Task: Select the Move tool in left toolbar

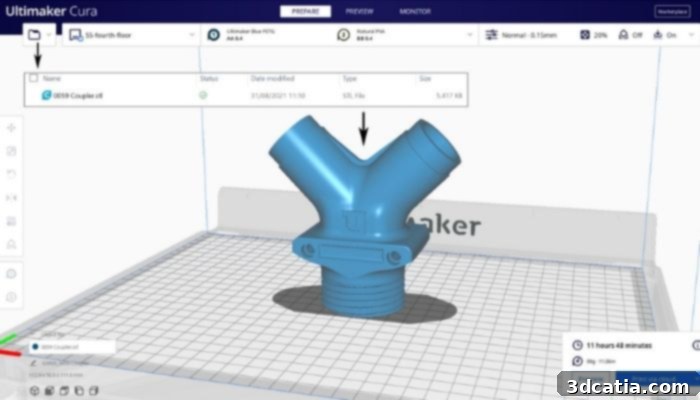Action: click(11, 128)
